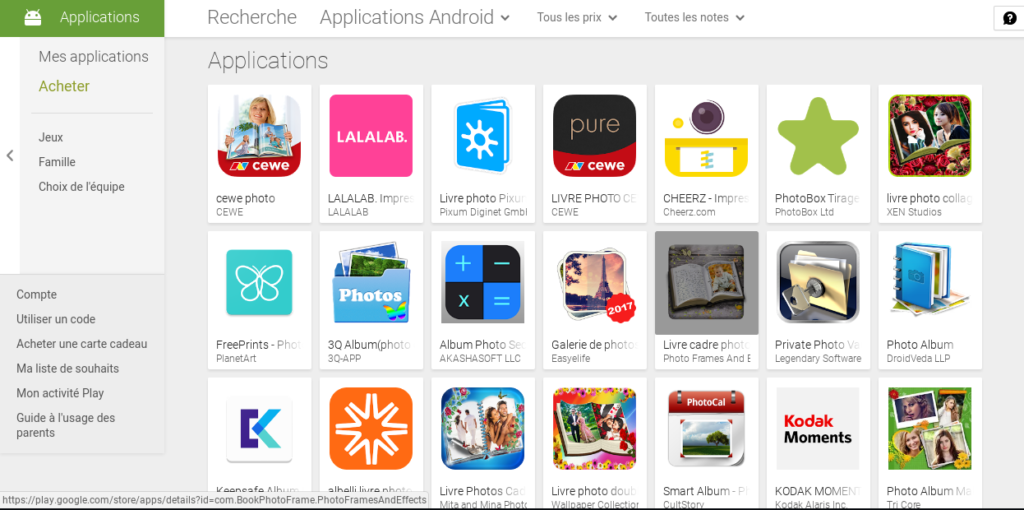Select the Jeux category
Screen dimensions: 1024x510
pyautogui.click(x=51, y=137)
